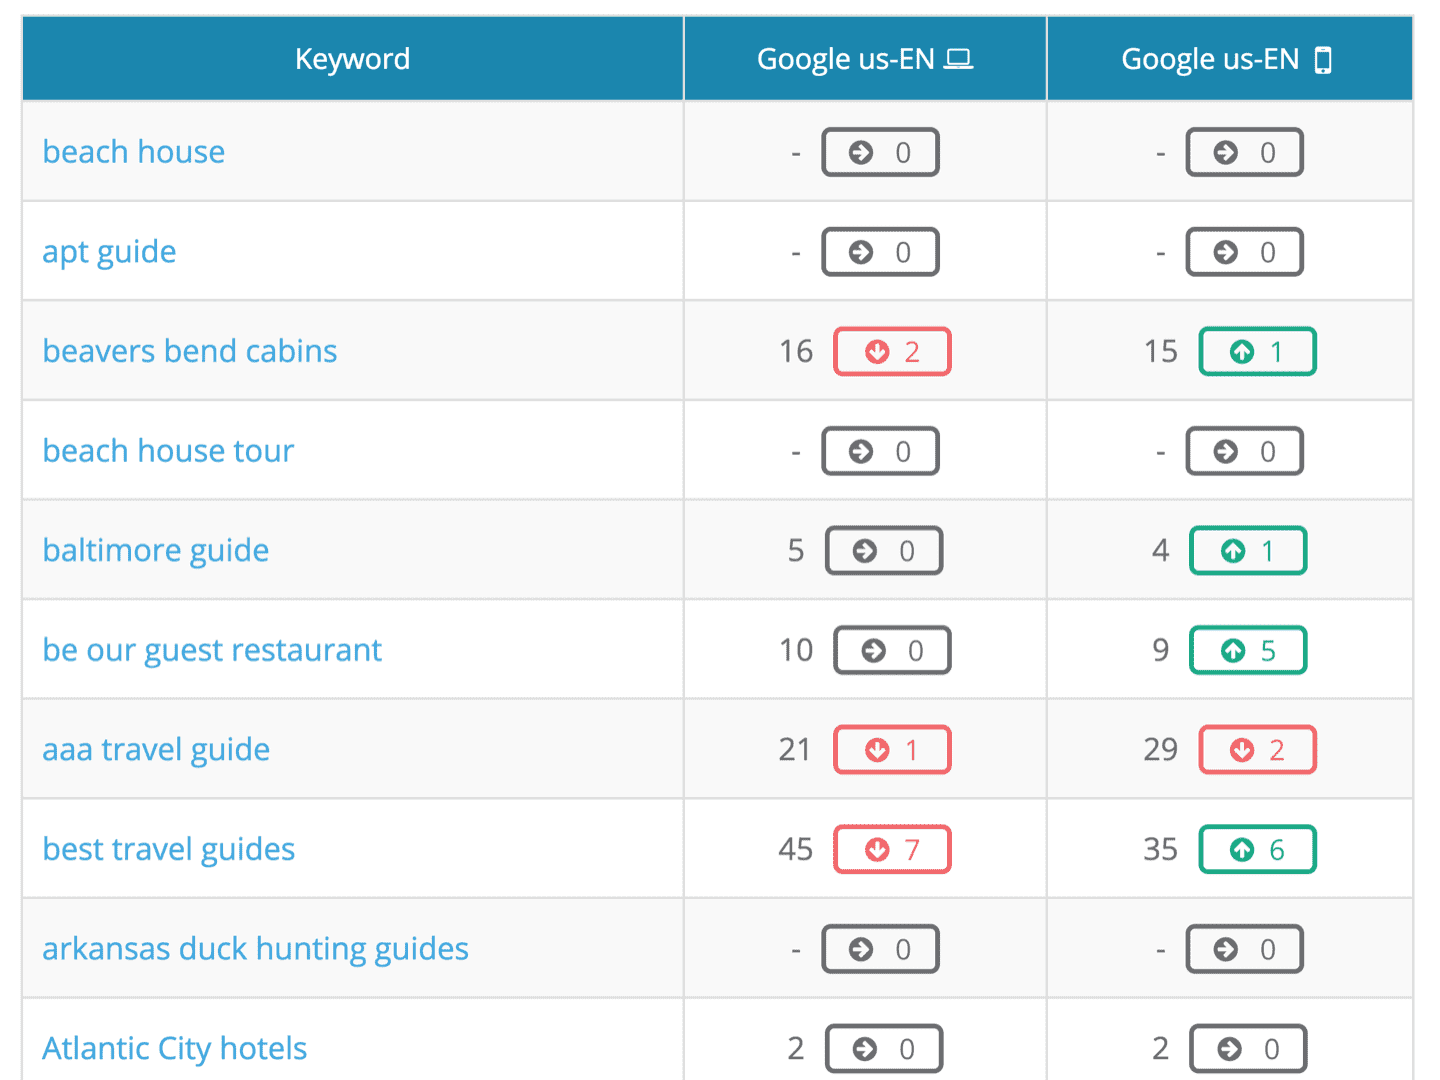The height and width of the screenshot is (1080, 1440).
Task: Select the Keyword column header
Action: point(352,58)
